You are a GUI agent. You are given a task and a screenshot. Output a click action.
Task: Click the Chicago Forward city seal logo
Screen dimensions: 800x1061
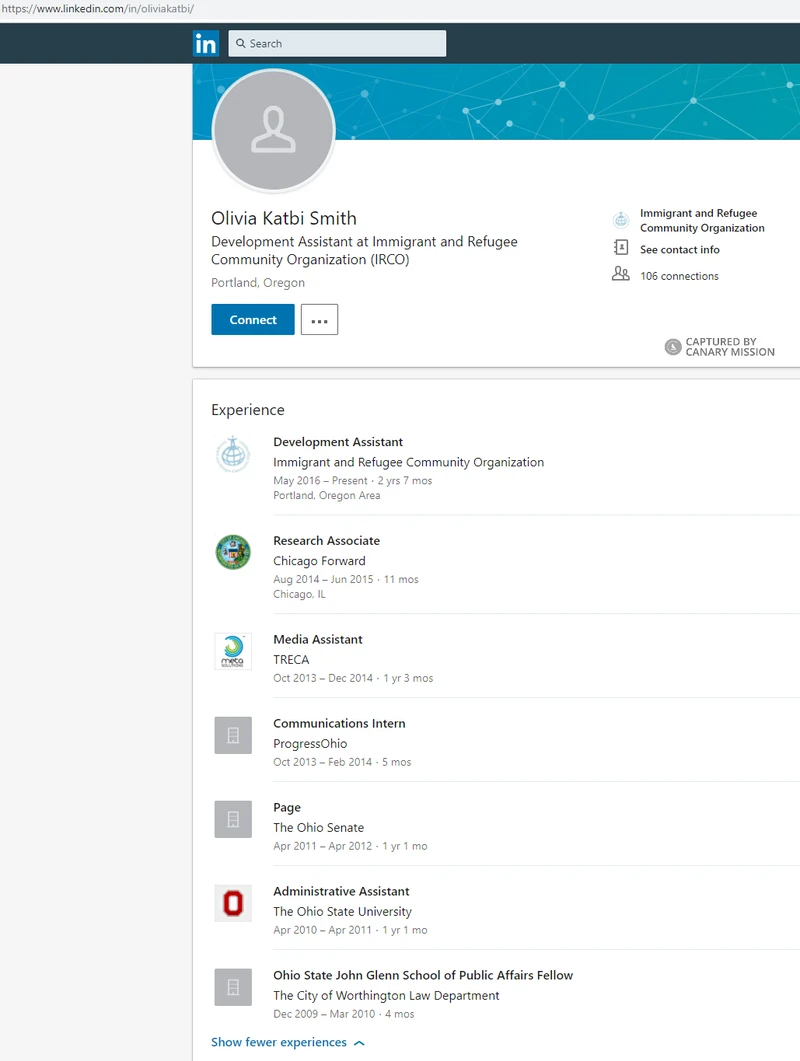click(x=233, y=552)
